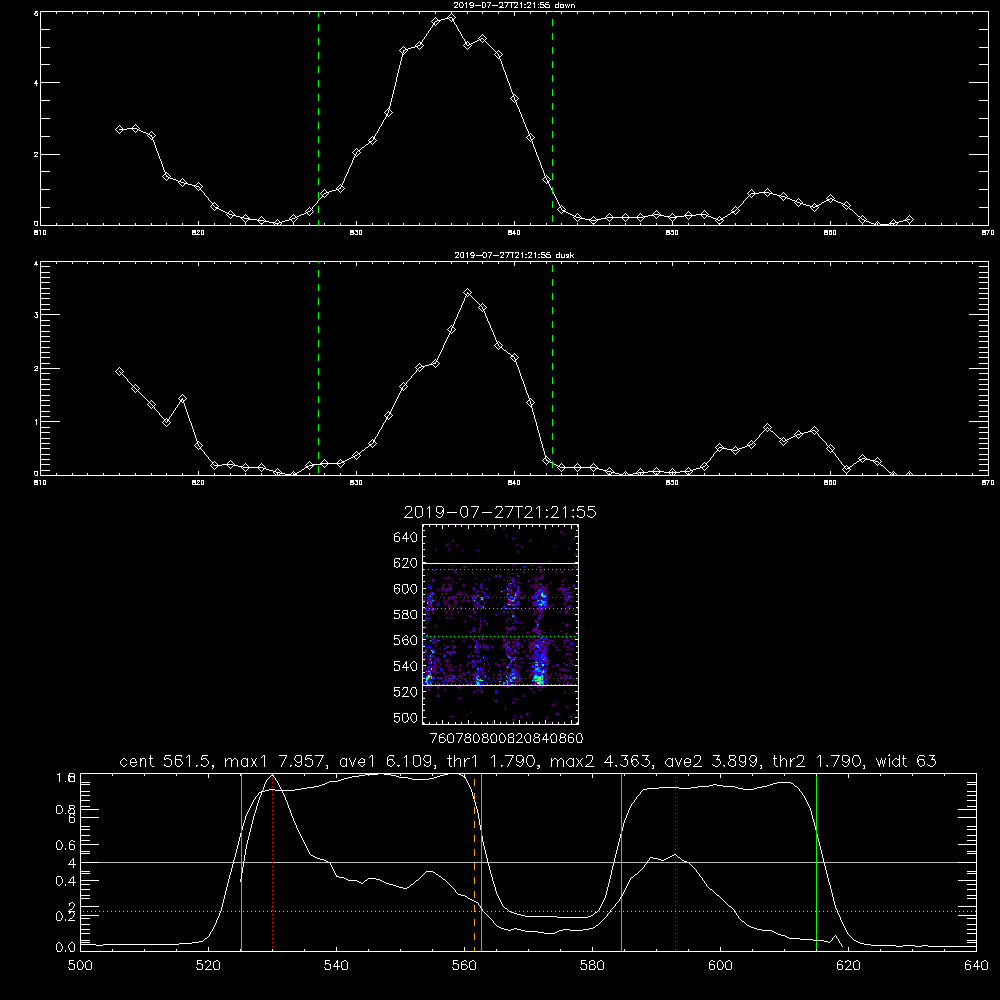The image size is (1000, 1000).
Task: Click the '560' label on bottom plot x-axis
Action: pos(464,966)
